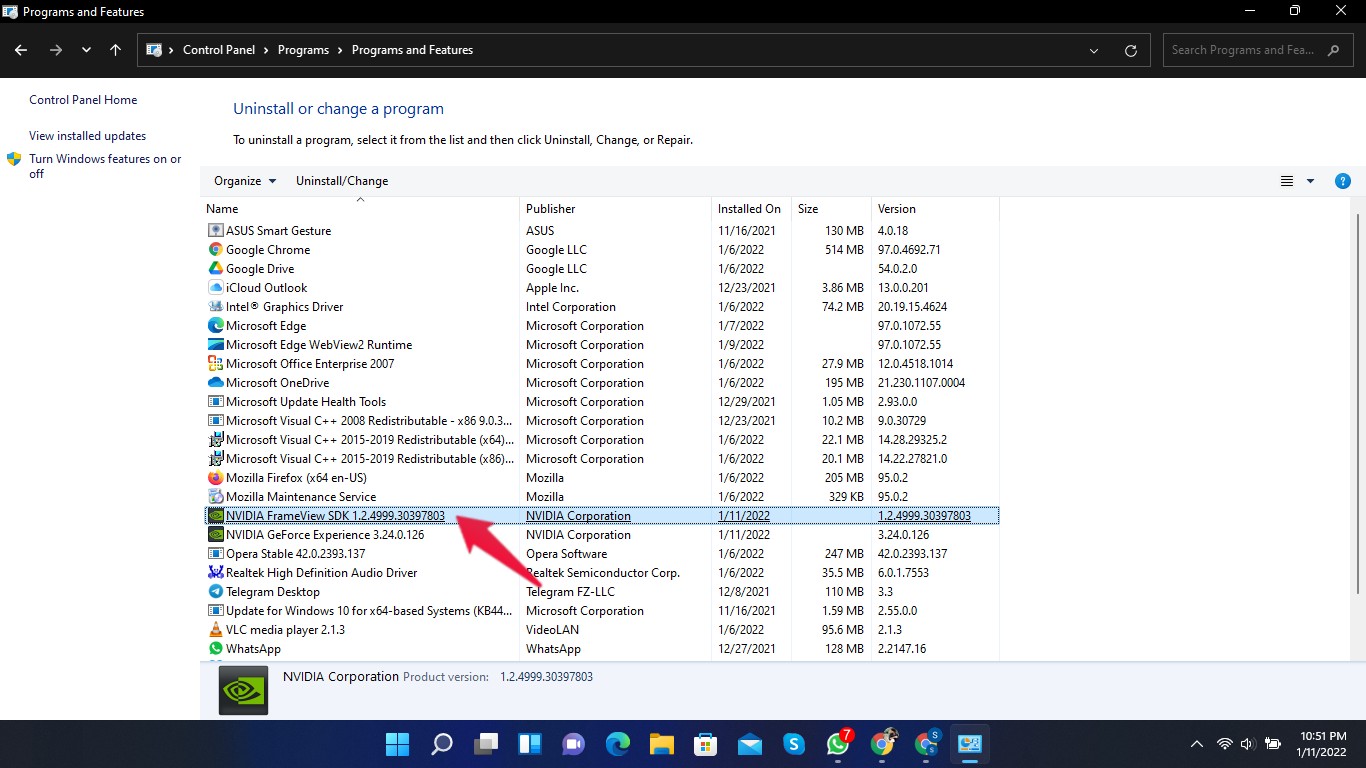The width and height of the screenshot is (1366, 768).
Task: Open View installed updates link
Action: pos(87,136)
